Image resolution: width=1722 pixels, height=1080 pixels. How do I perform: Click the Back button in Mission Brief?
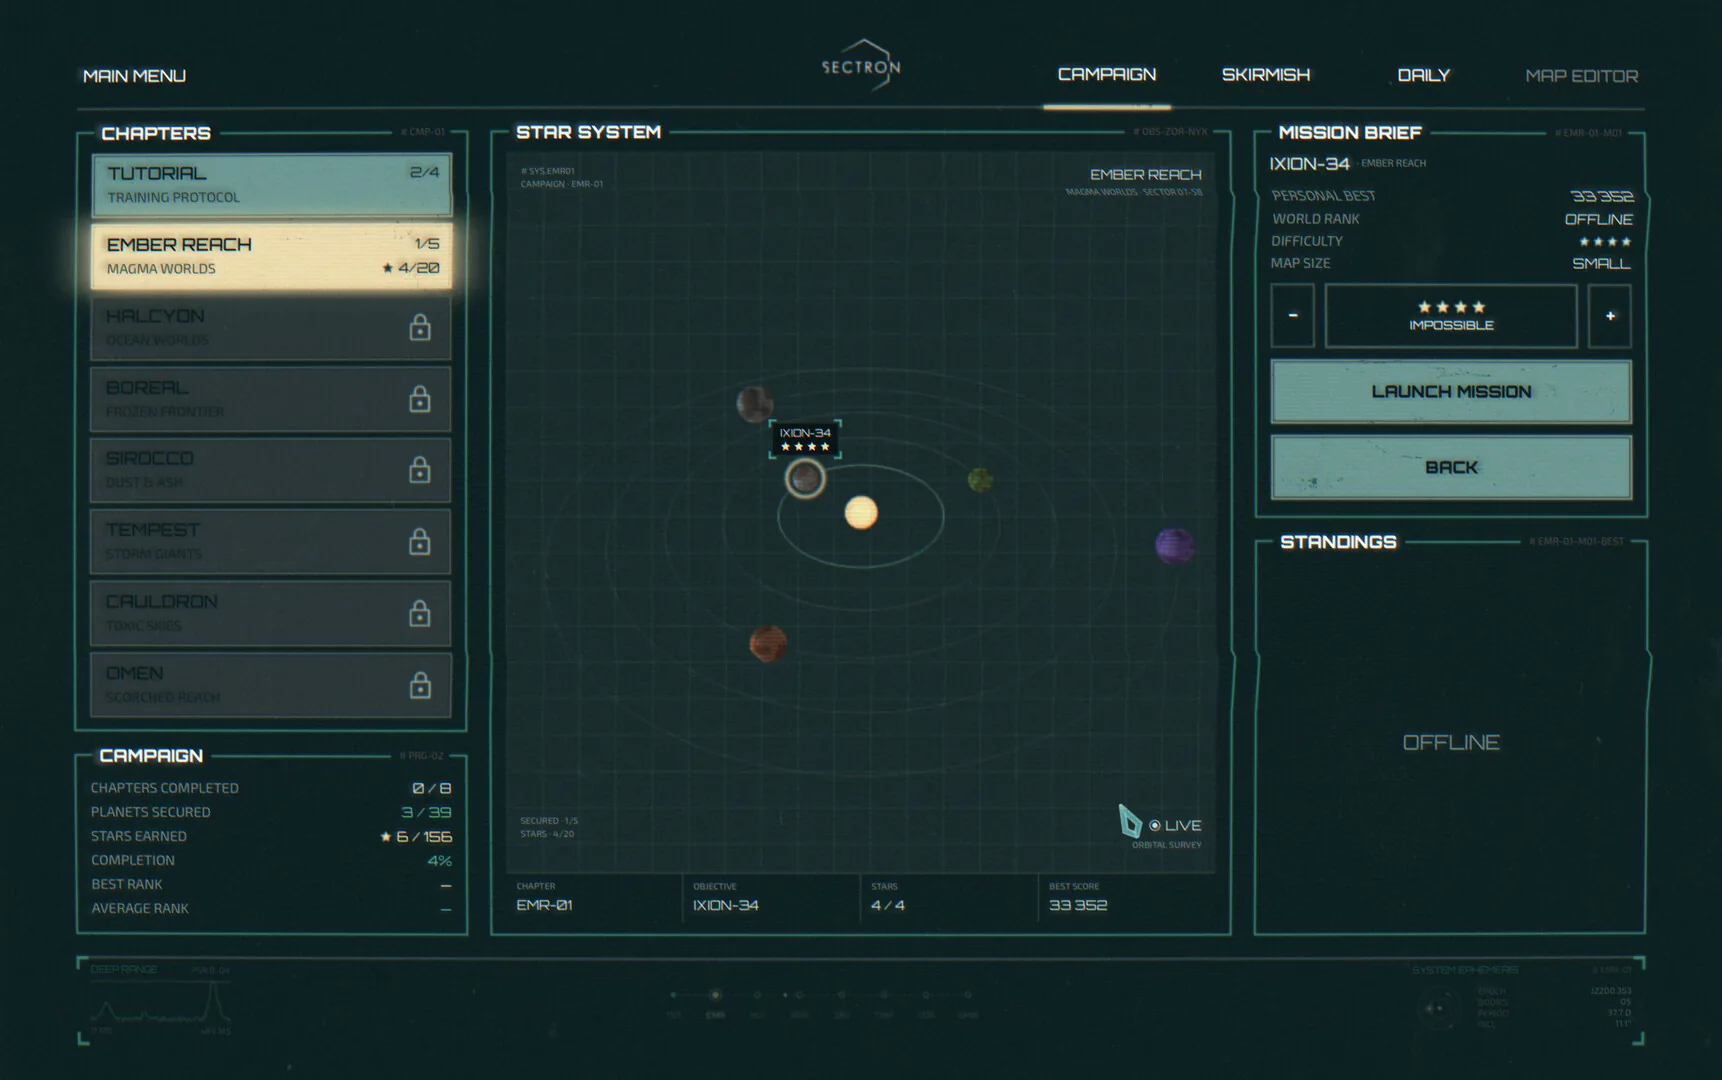(x=1451, y=467)
